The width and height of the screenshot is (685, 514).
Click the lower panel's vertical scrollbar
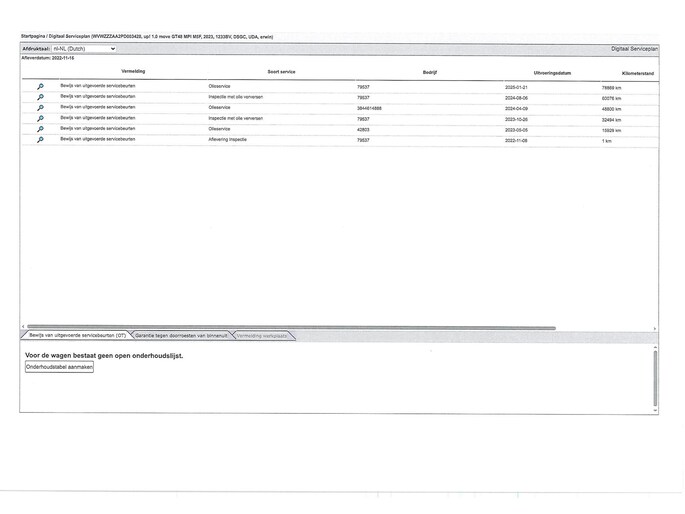click(x=655, y=378)
